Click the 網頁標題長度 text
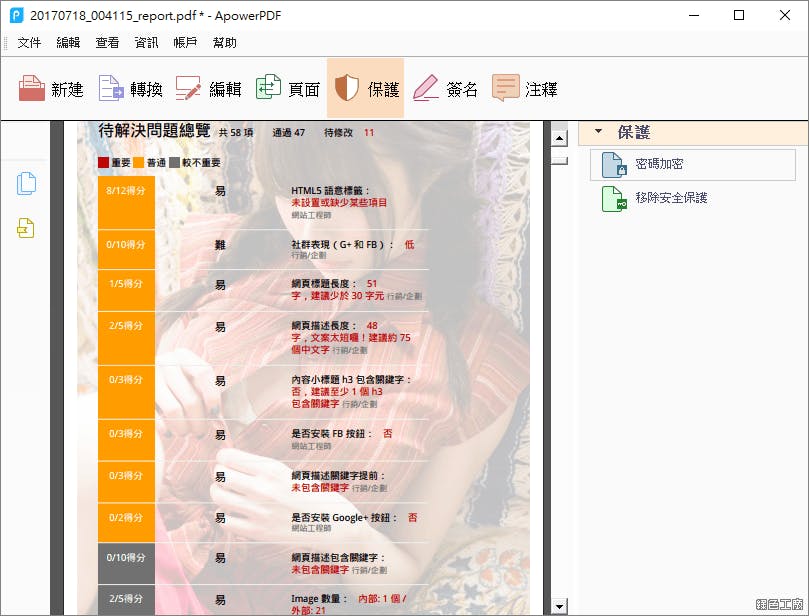809x616 pixels. coord(324,284)
